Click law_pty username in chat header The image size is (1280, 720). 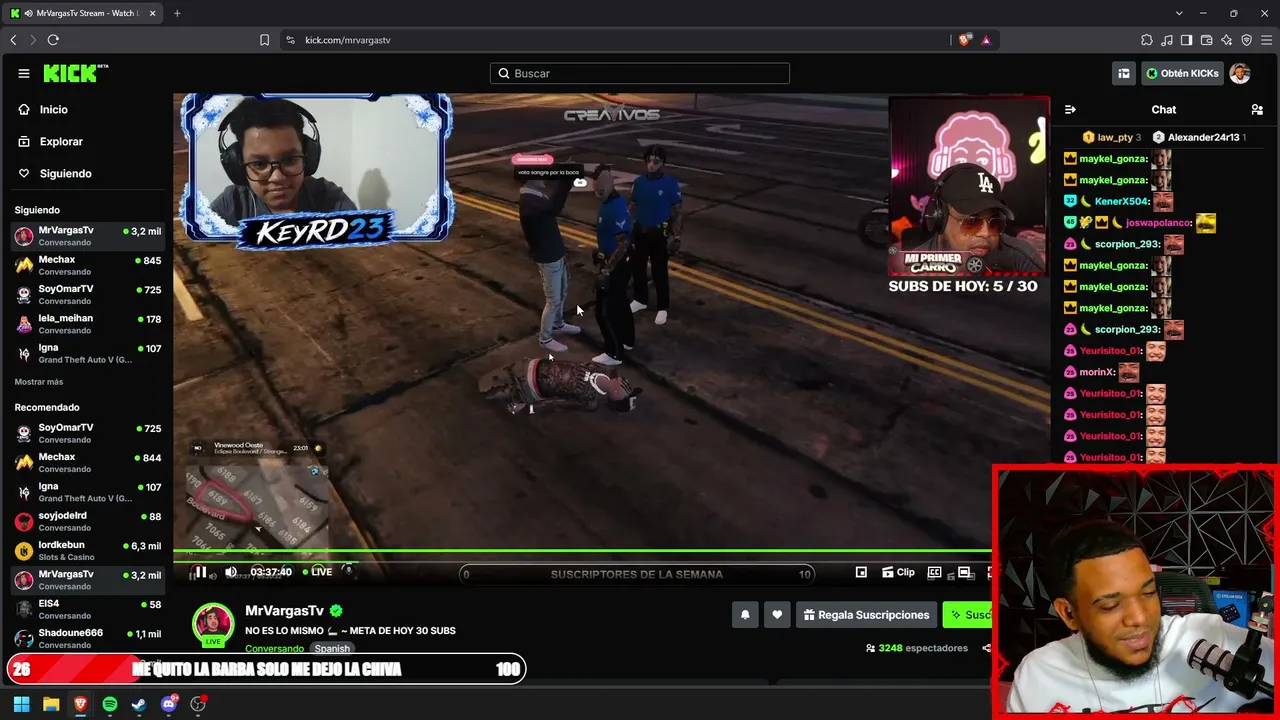(1115, 138)
